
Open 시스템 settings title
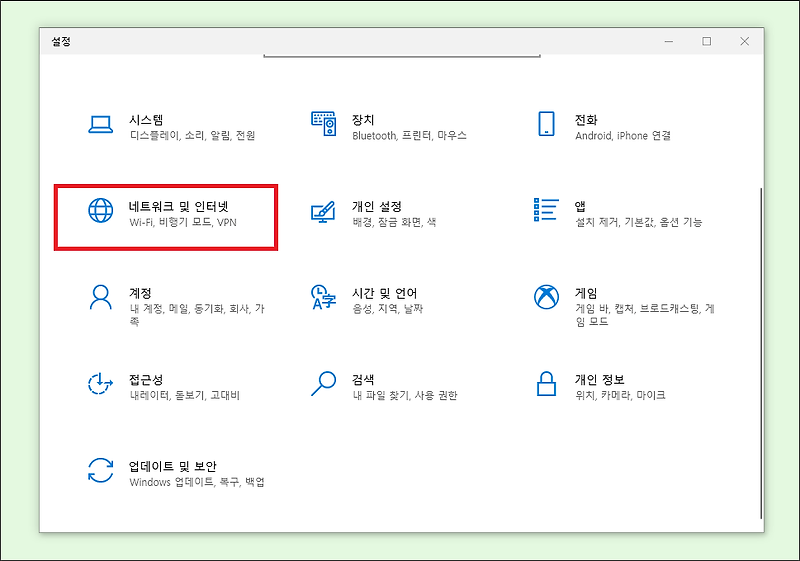[x=146, y=120]
